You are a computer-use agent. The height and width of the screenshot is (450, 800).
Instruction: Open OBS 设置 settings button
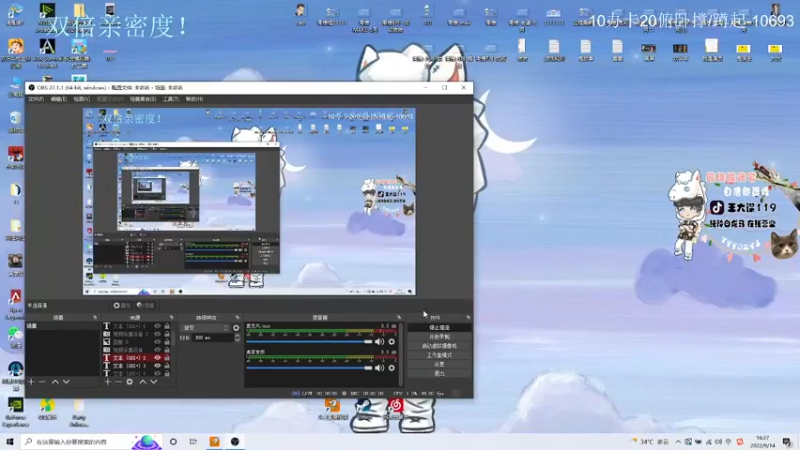(x=439, y=364)
